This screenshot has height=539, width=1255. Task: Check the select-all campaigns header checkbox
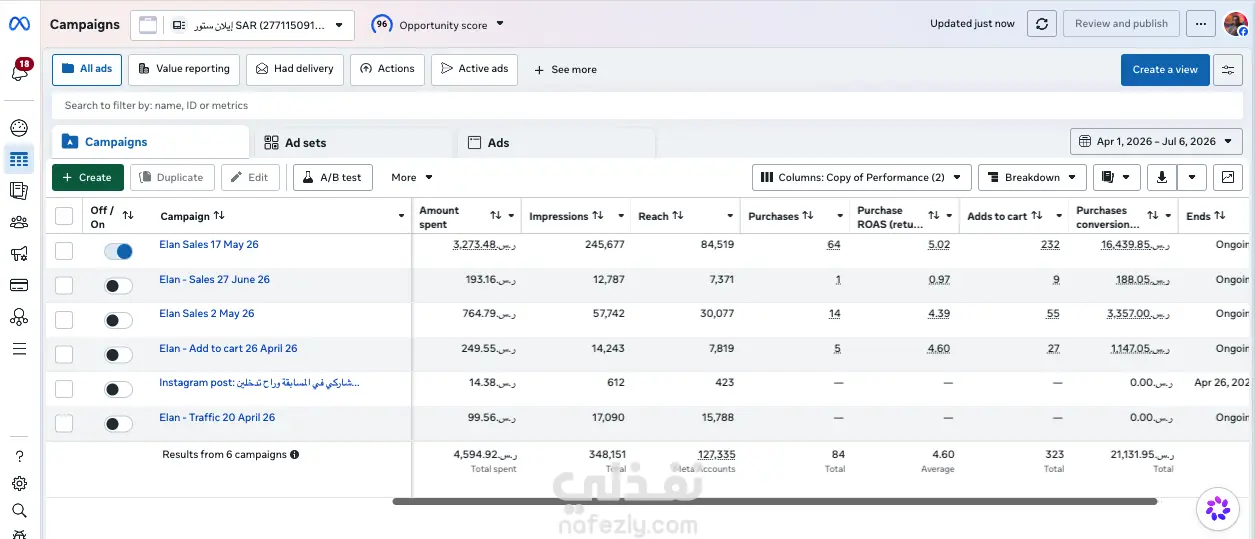(64, 216)
